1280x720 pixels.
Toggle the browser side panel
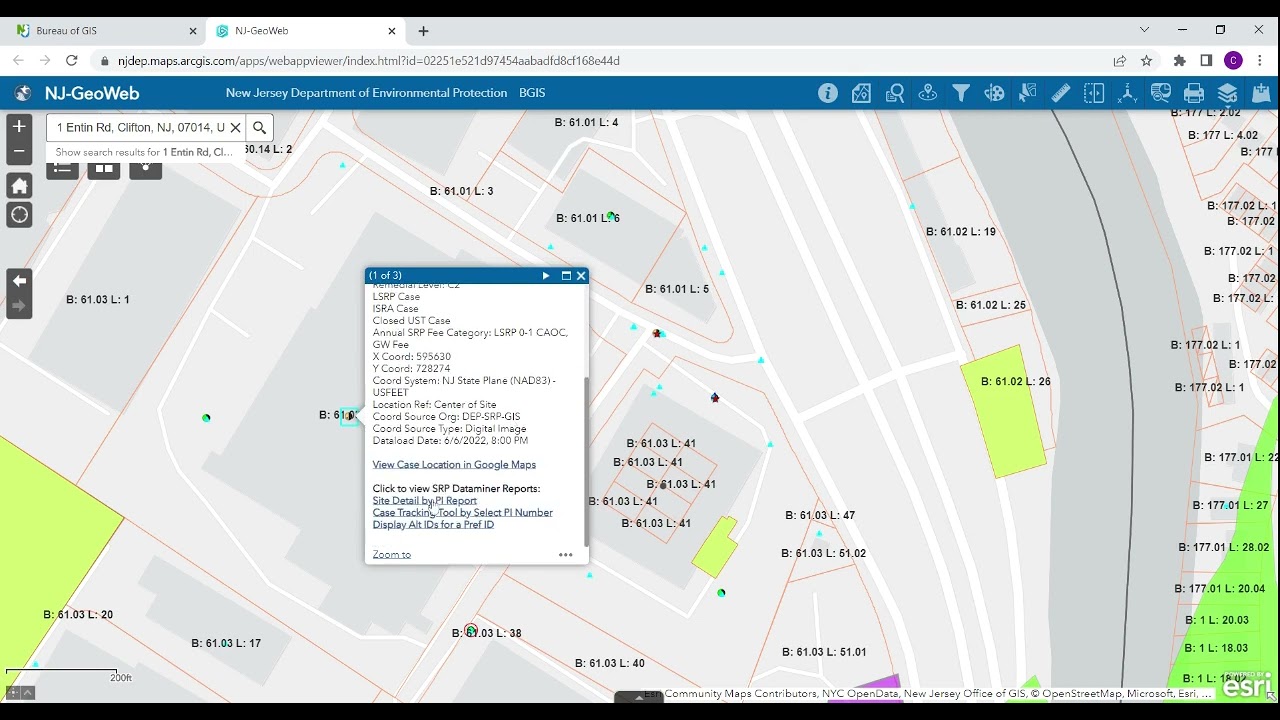[x=1206, y=61]
